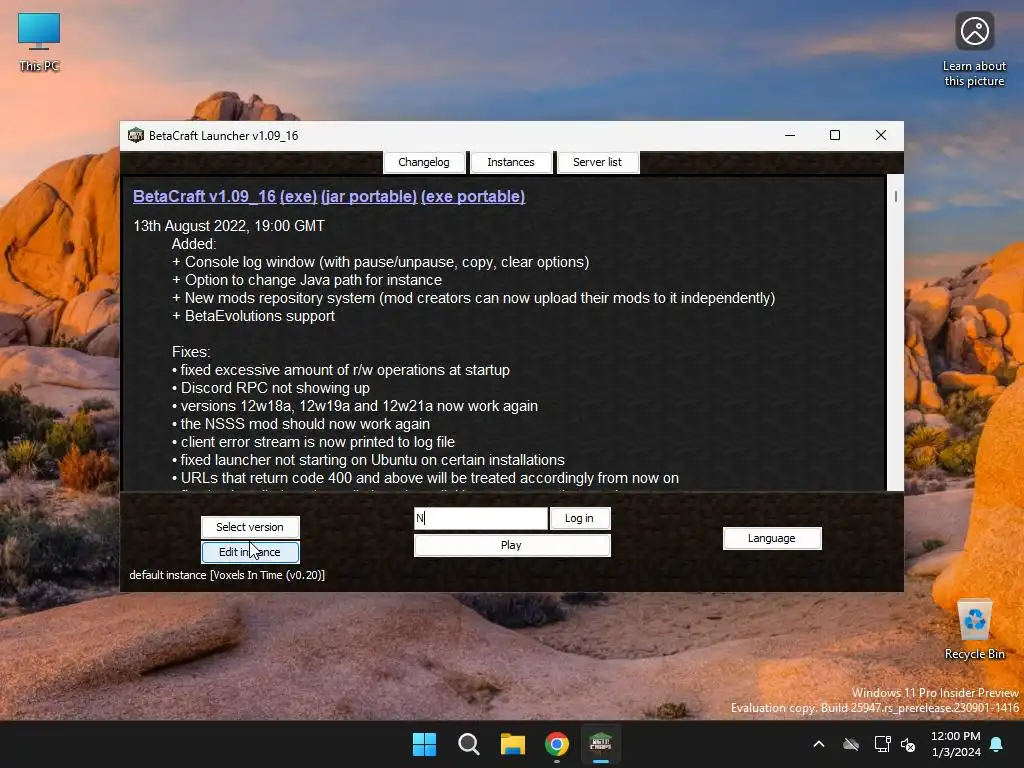Viewport: 1024px width, 768px height.
Task: Click the cloud sync tray icon
Action: pos(851,744)
